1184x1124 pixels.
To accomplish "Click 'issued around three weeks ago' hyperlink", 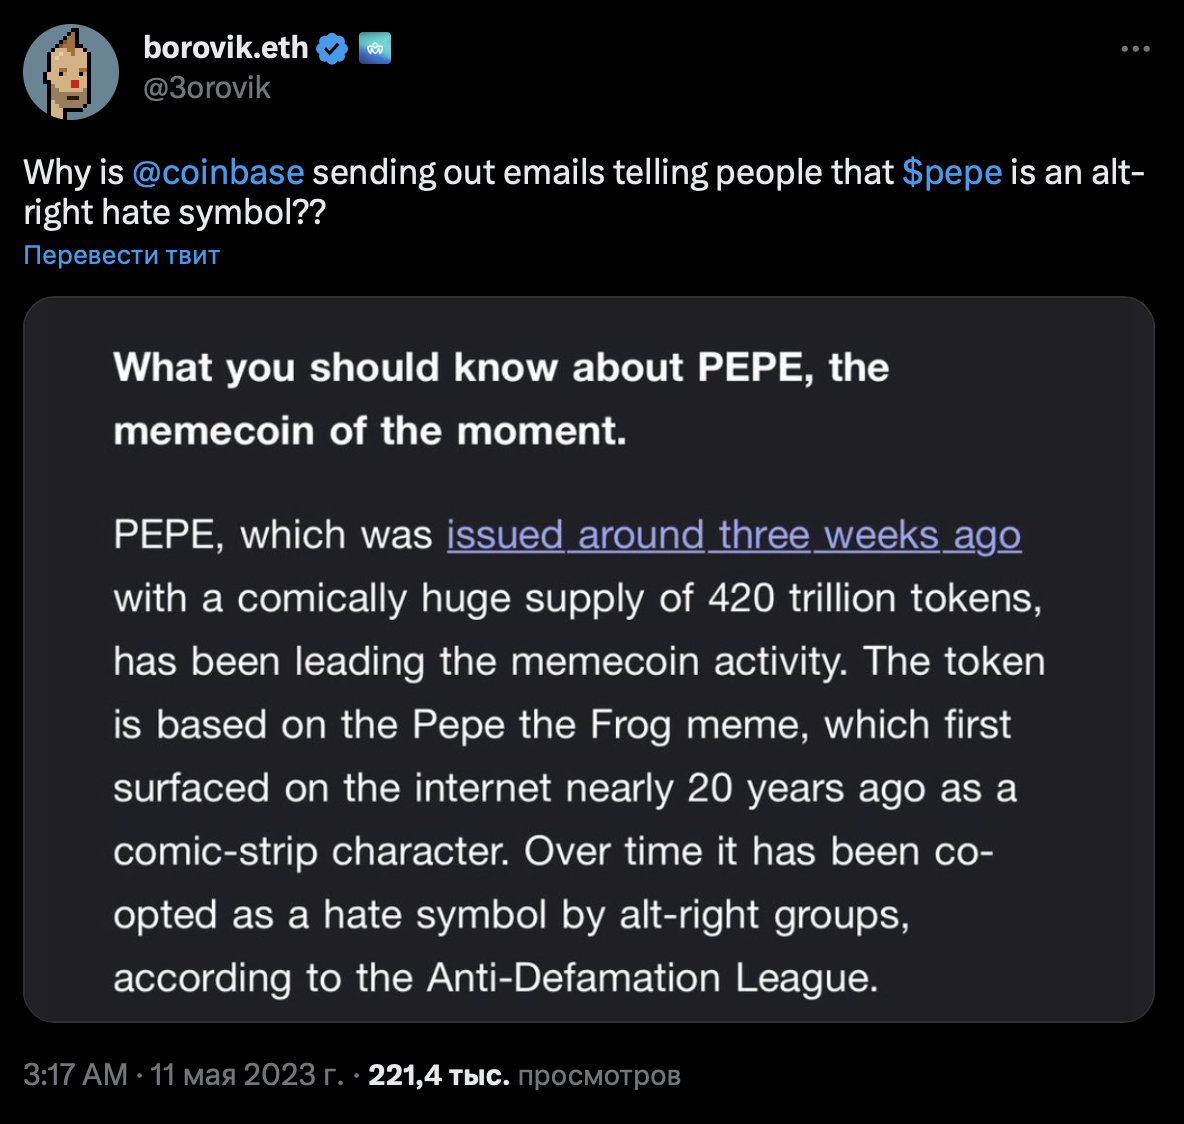I will 733,535.
